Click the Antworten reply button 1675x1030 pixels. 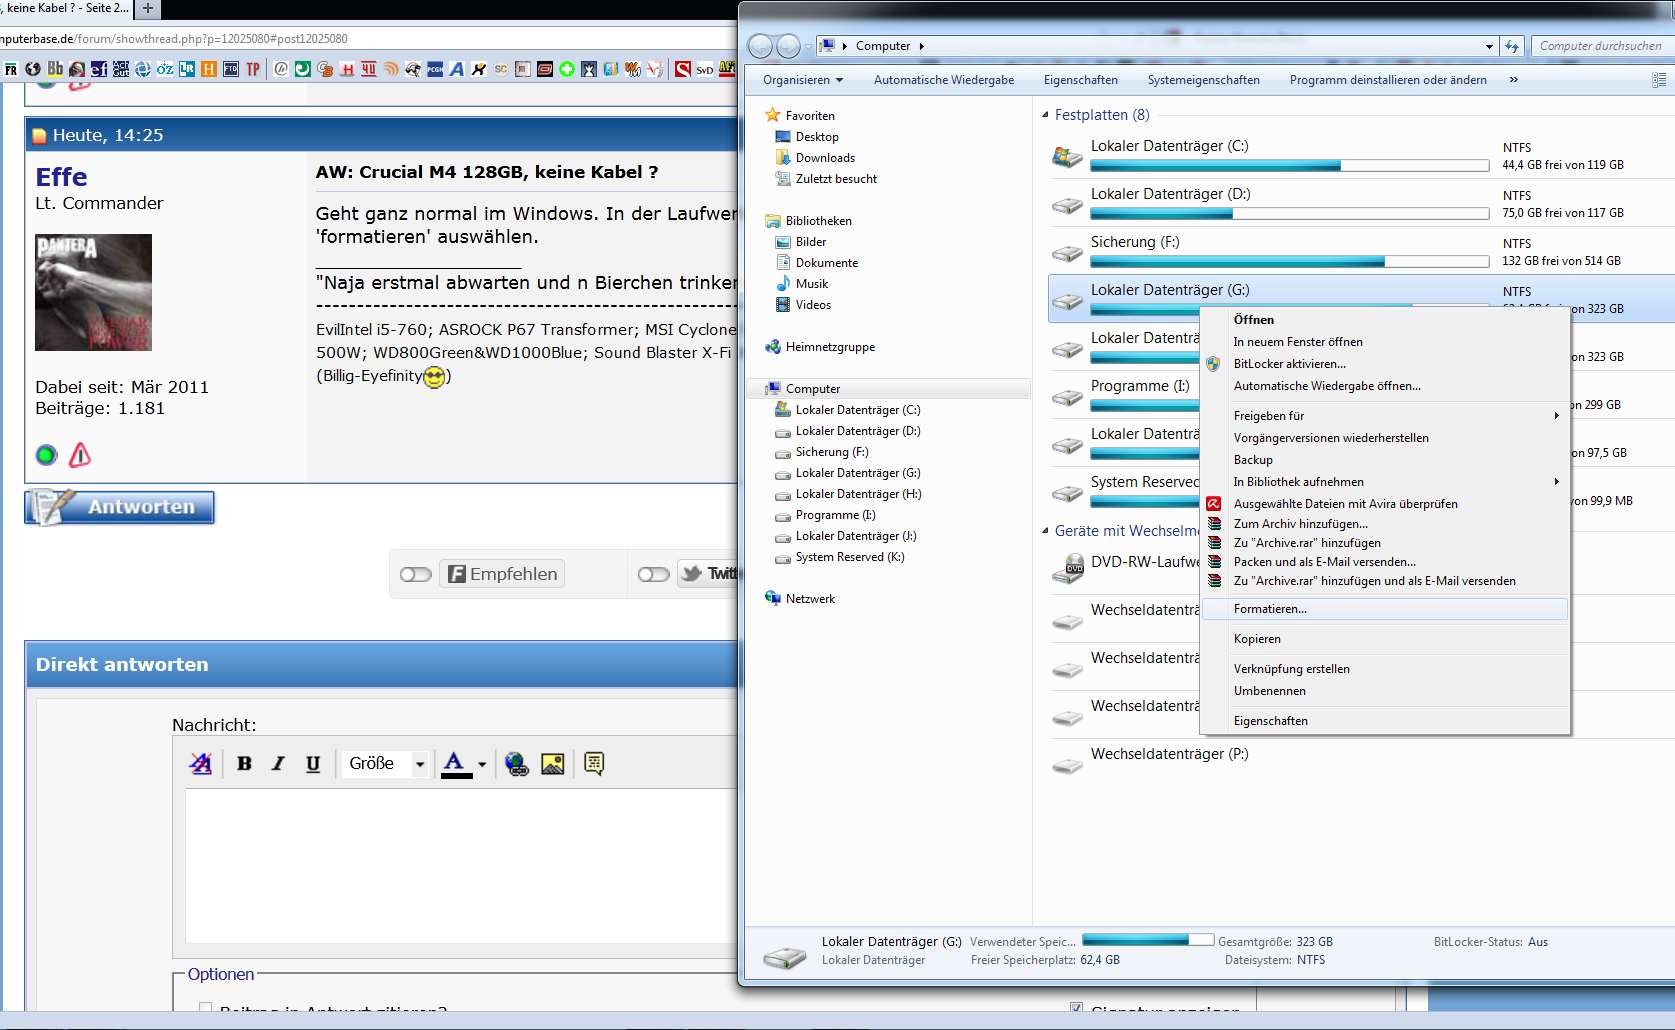[x=119, y=507]
